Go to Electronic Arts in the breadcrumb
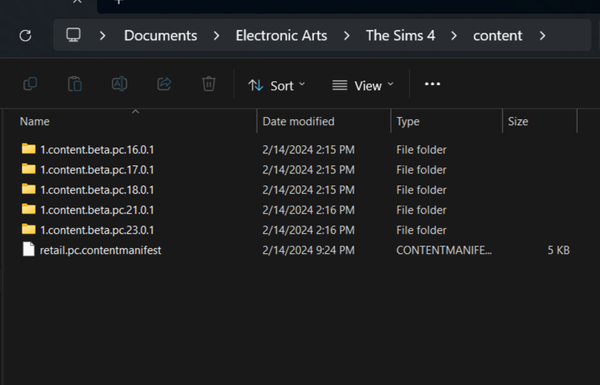Screen dimensions: 600x385 click(x=281, y=36)
